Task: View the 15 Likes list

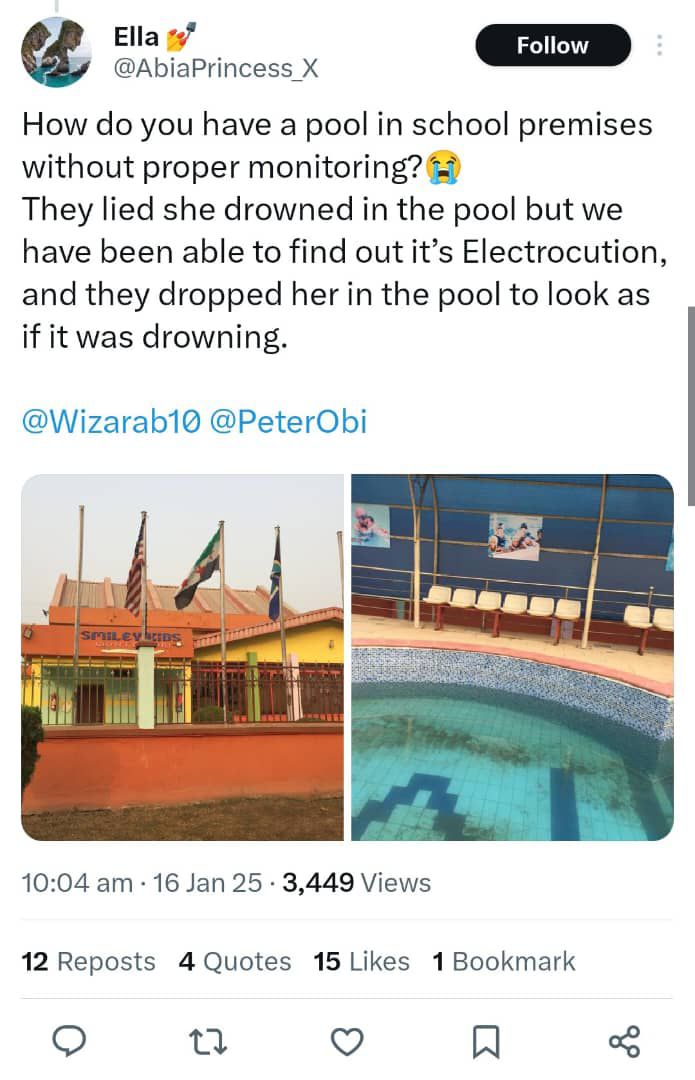Action: tap(361, 962)
